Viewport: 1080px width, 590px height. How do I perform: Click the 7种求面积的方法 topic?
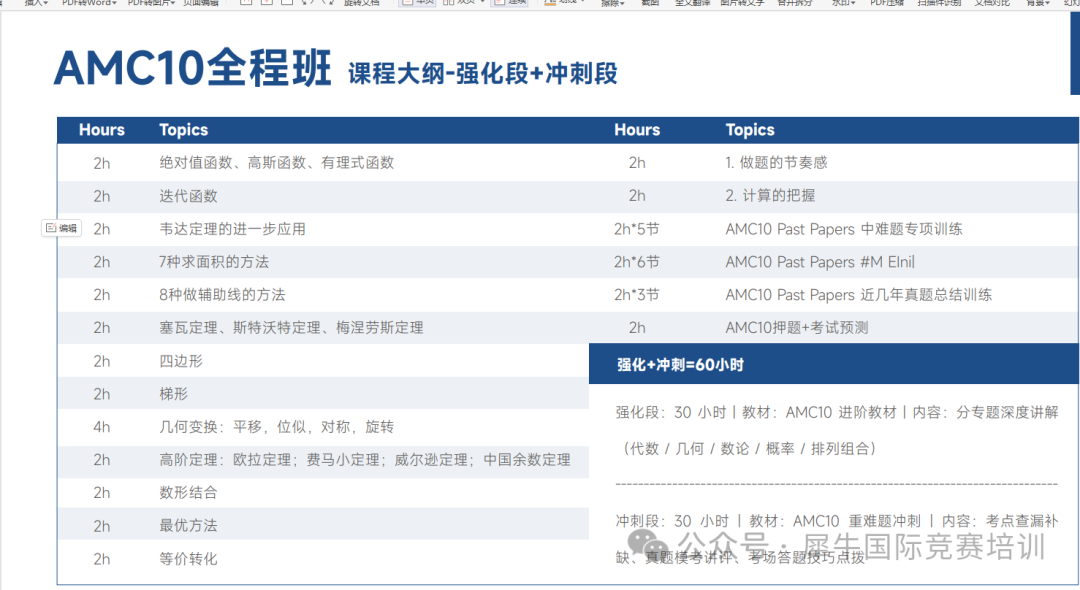[214, 262]
